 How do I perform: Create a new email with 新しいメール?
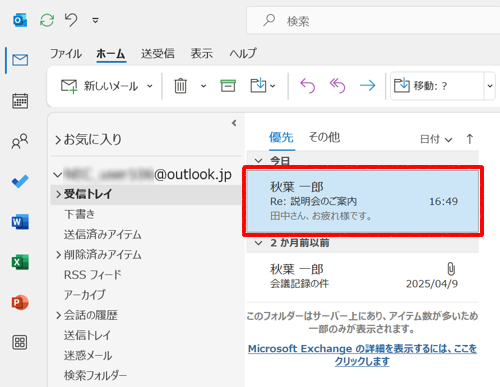click(x=99, y=86)
